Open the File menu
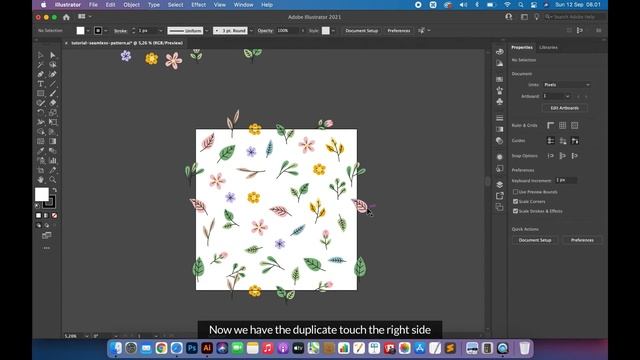640x360 pixels. (x=93, y=5)
